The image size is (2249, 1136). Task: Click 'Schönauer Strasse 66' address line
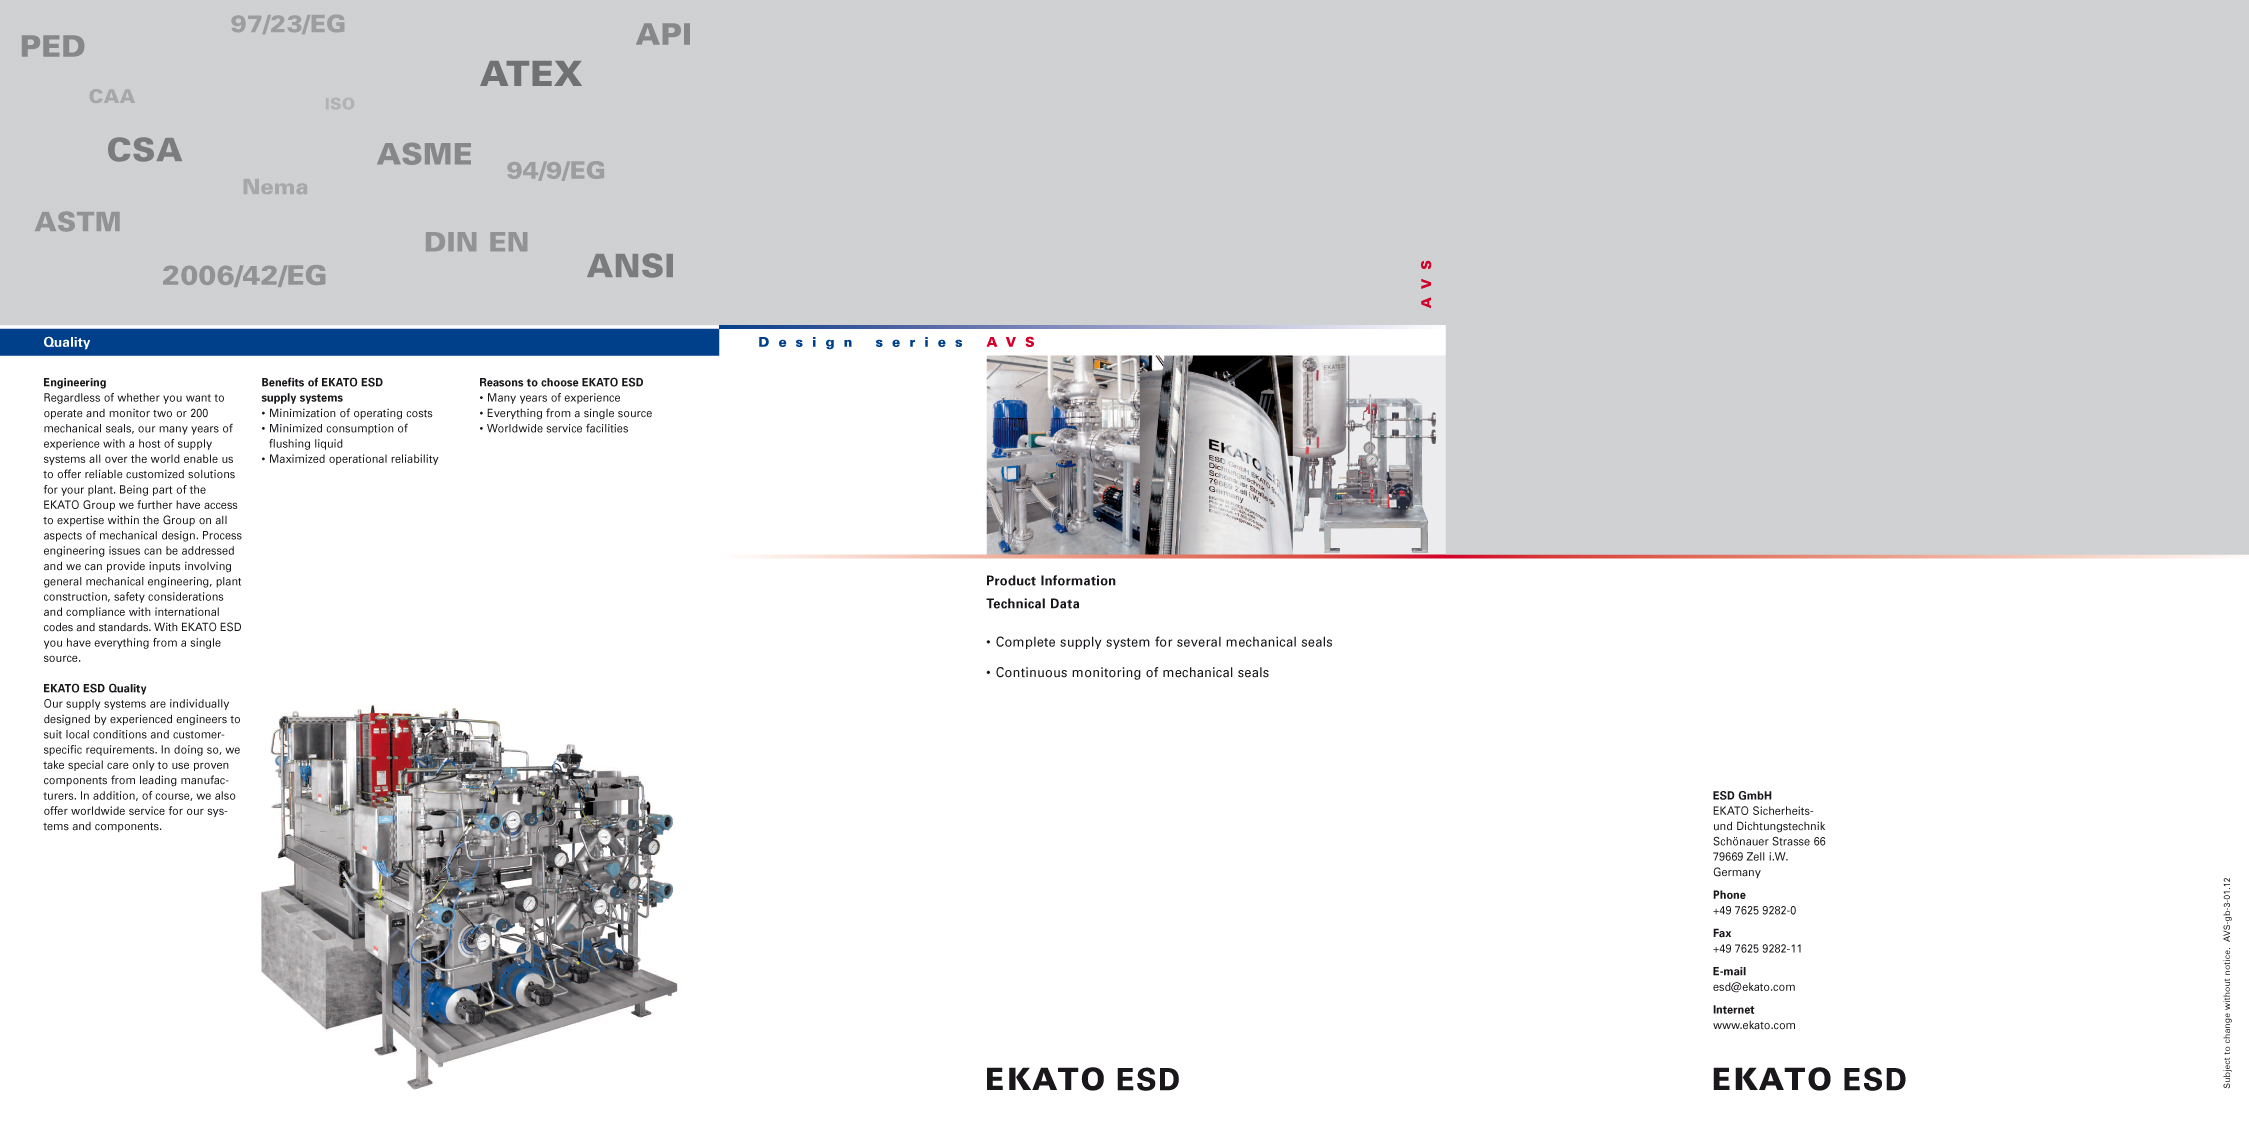1769,842
